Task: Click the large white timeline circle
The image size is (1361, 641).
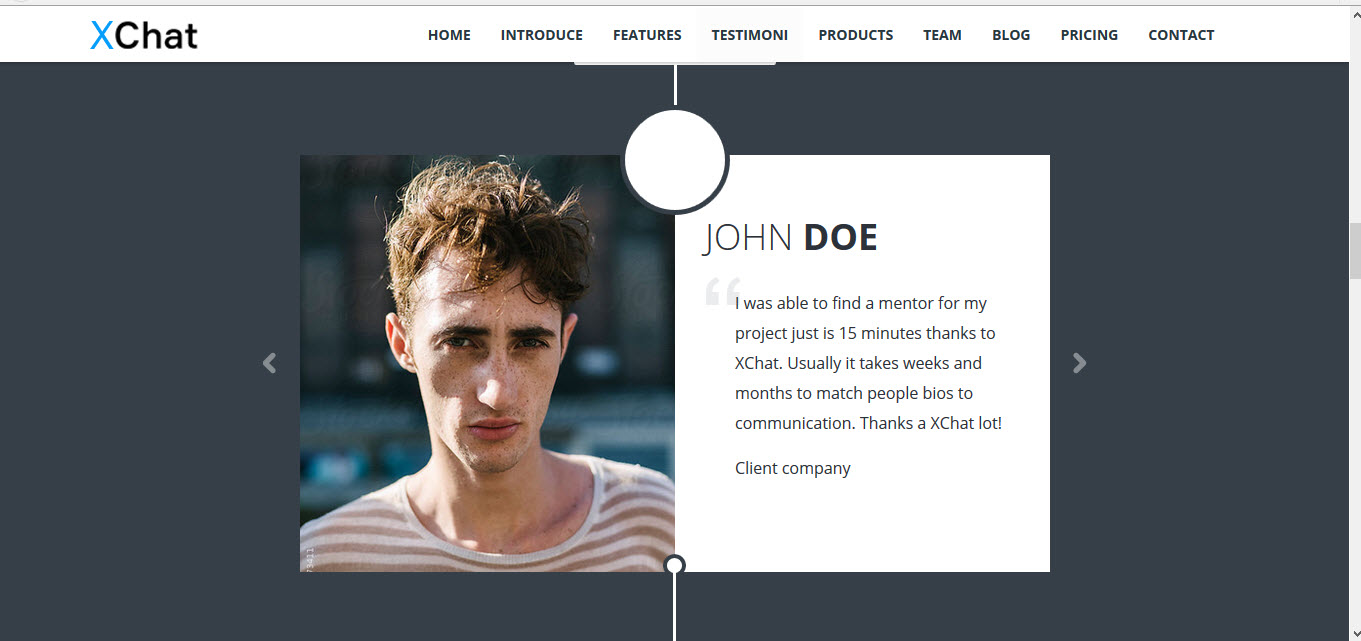Action: pyautogui.click(x=675, y=161)
